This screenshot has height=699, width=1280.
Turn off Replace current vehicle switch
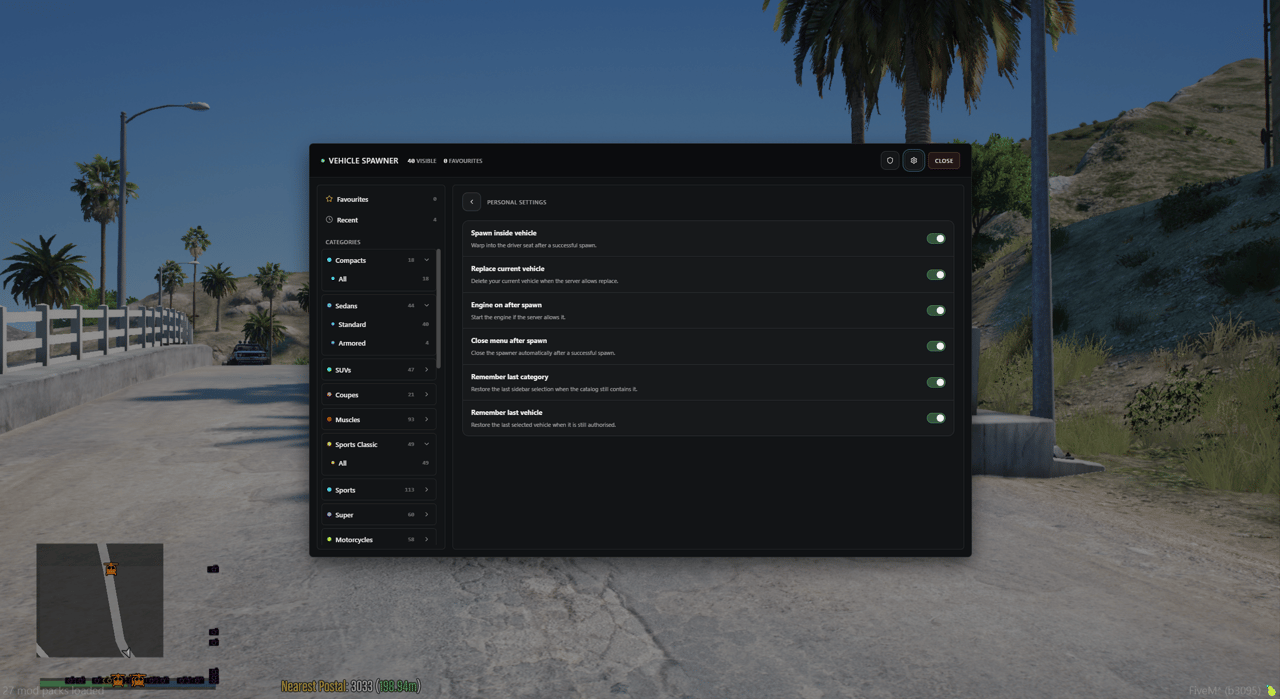(936, 274)
